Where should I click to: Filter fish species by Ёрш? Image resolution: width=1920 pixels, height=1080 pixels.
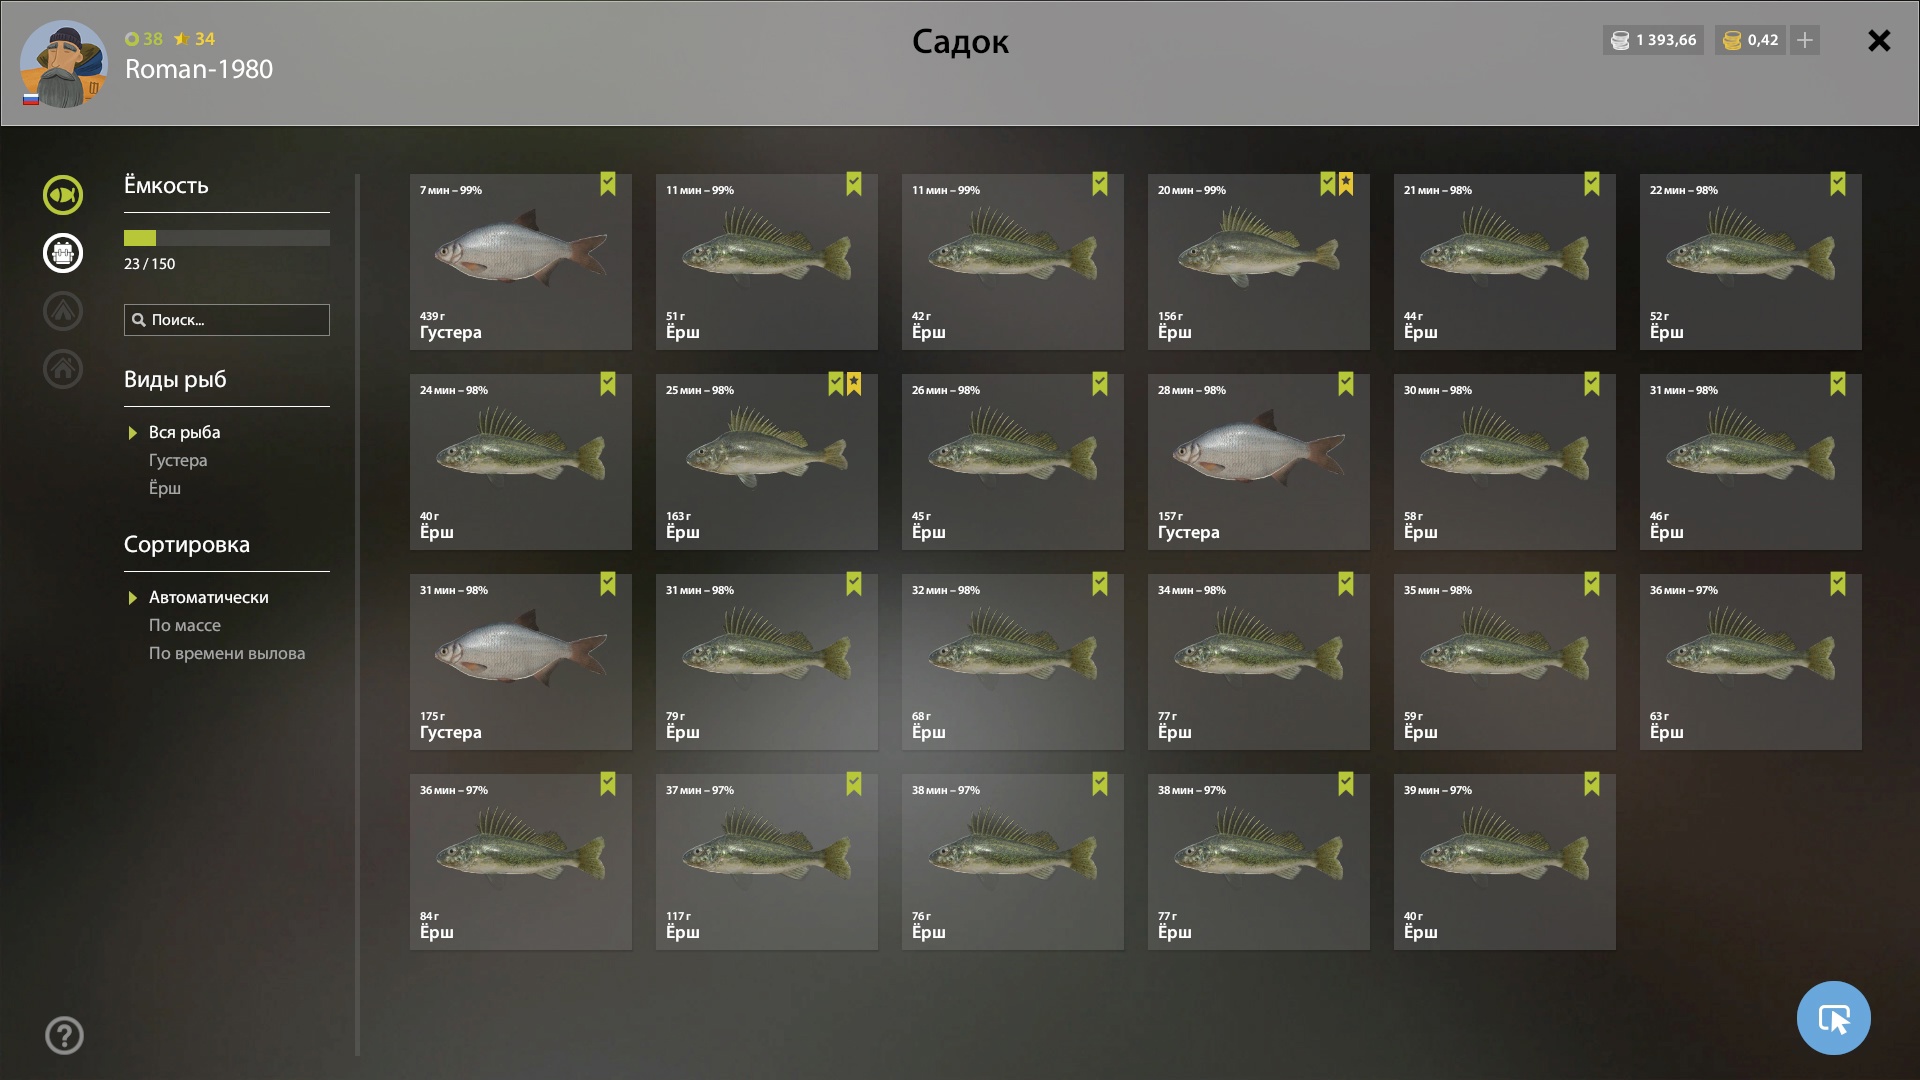coord(165,488)
